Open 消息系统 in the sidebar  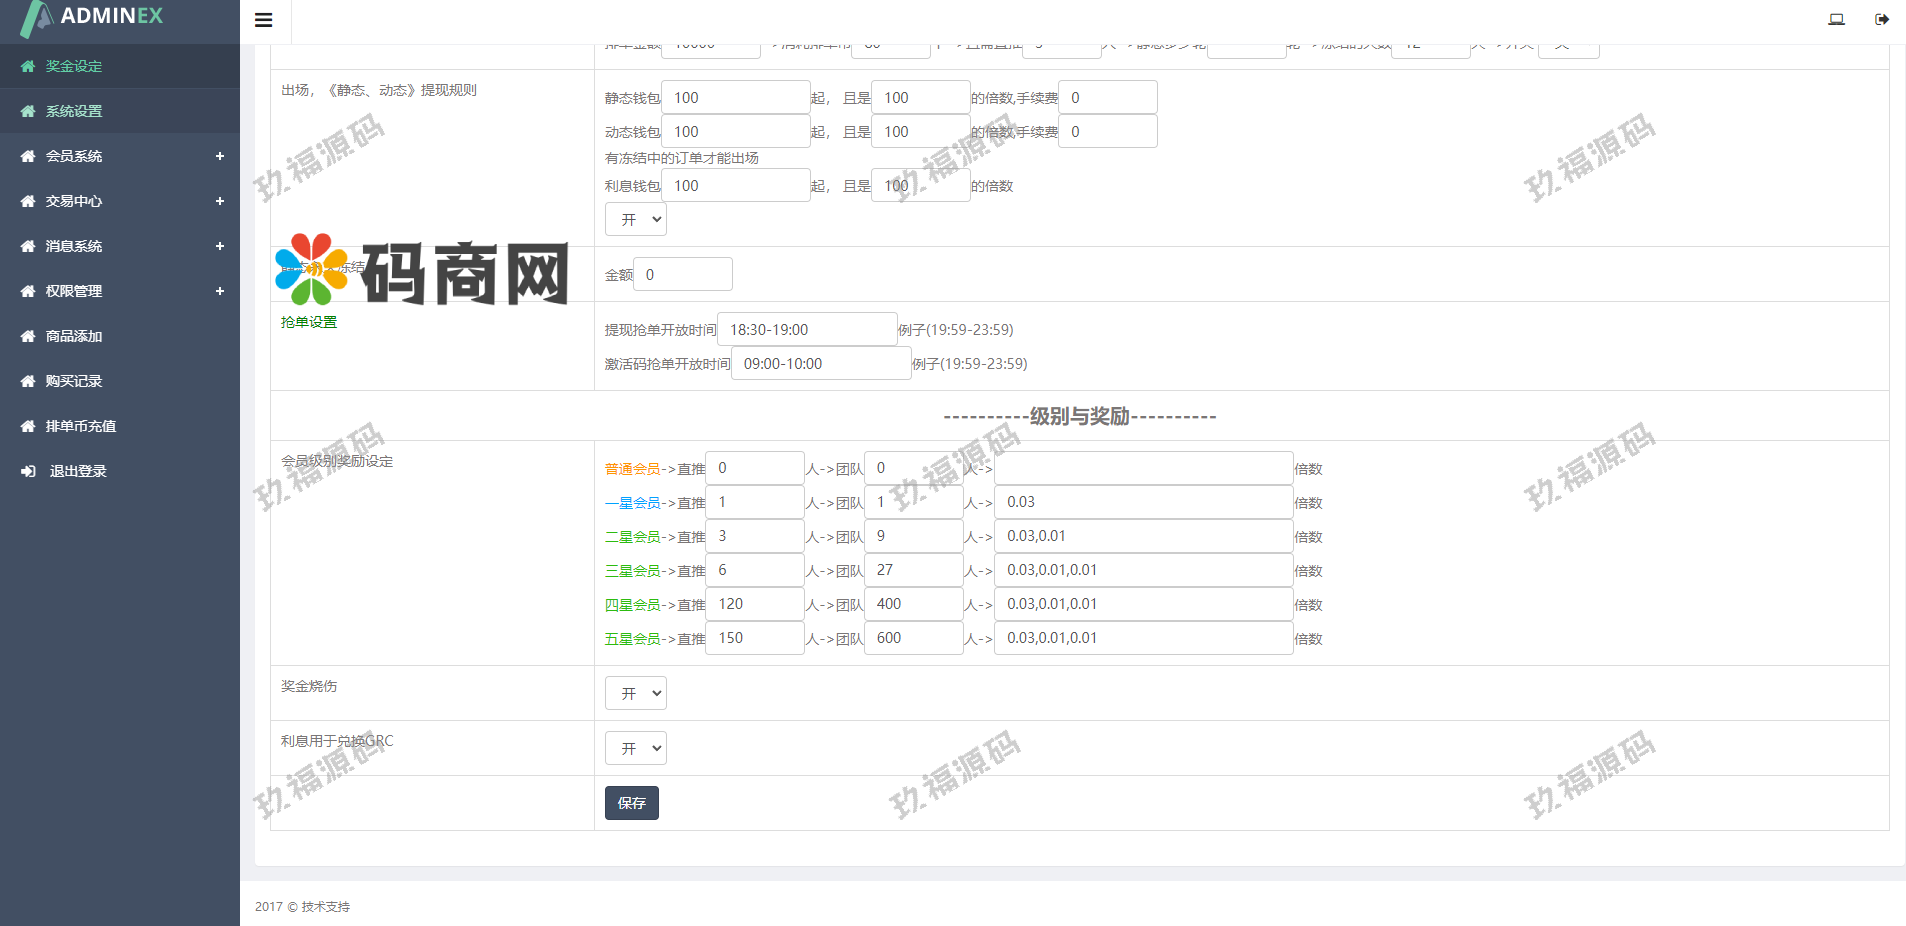tap(74, 247)
